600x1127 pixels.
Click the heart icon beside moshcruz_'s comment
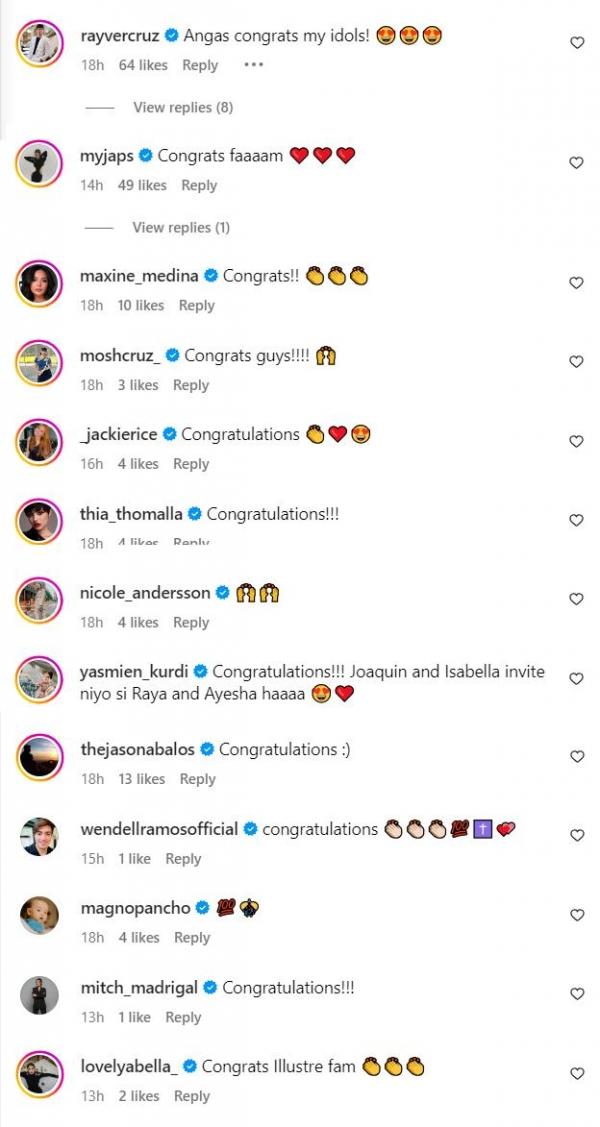576,362
